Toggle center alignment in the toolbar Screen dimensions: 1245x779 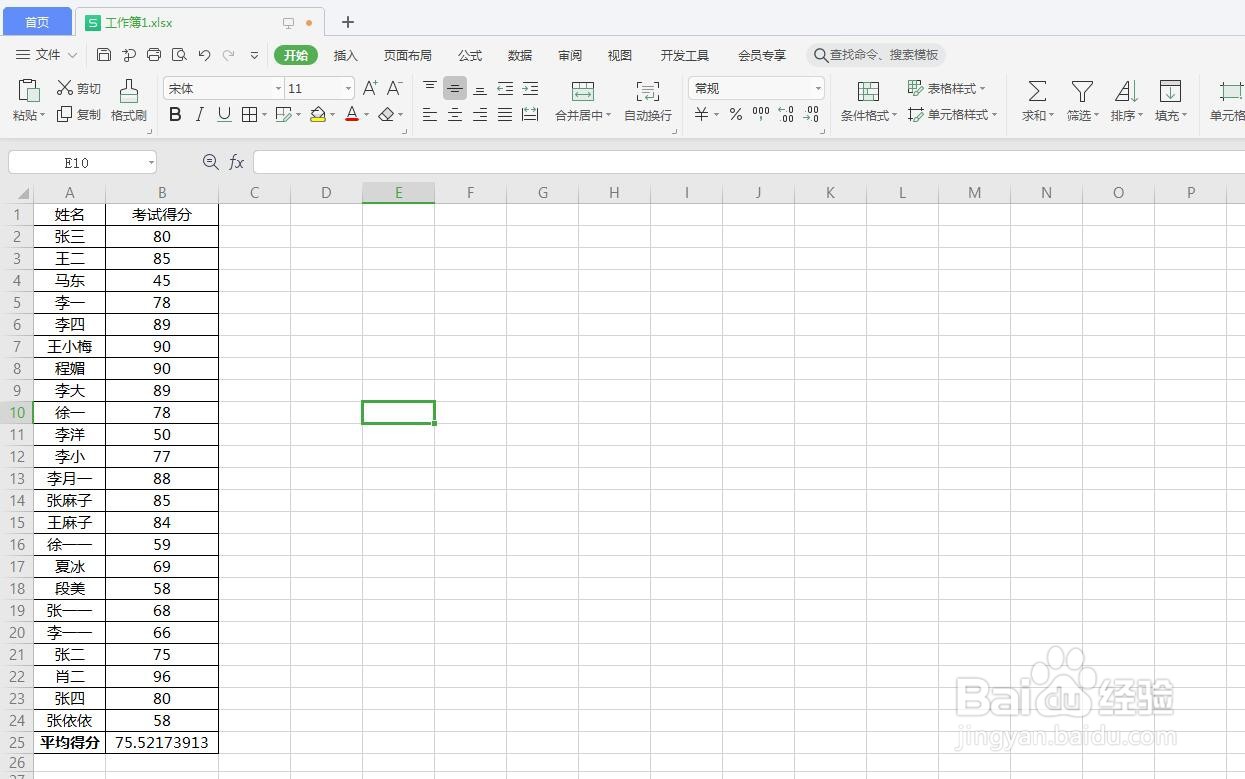coord(455,114)
